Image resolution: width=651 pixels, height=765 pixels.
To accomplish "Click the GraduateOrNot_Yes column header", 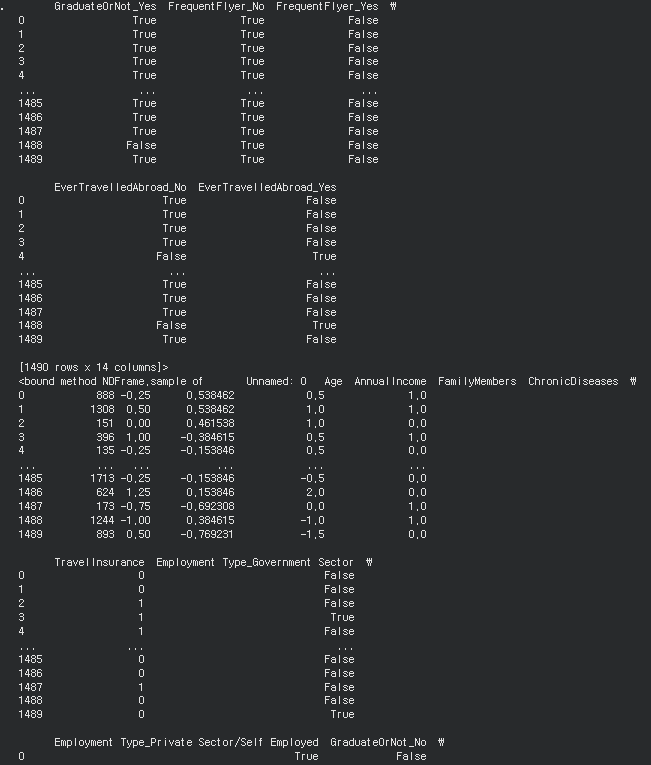I will tap(105, 6).
